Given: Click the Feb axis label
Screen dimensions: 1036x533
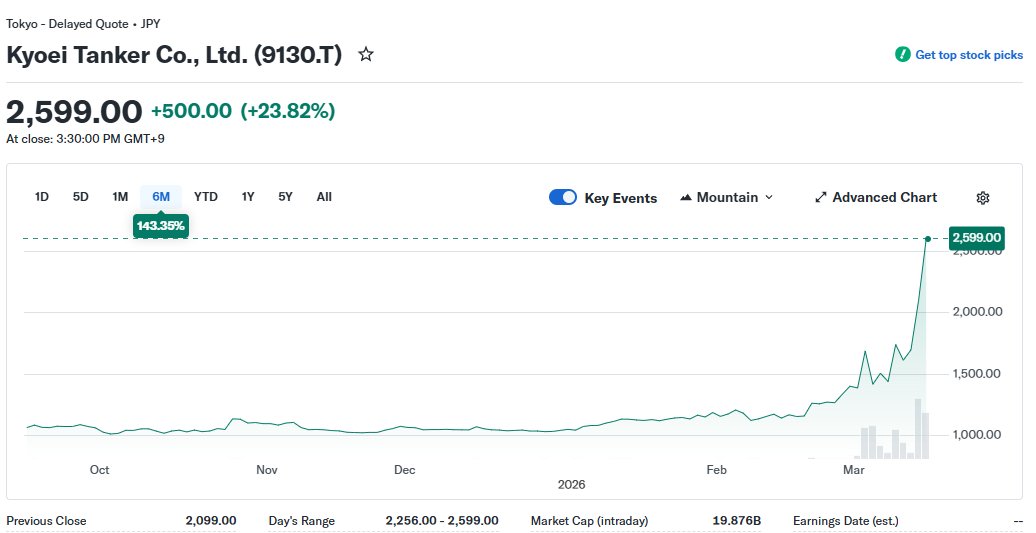Looking at the screenshot, I should point(716,470).
